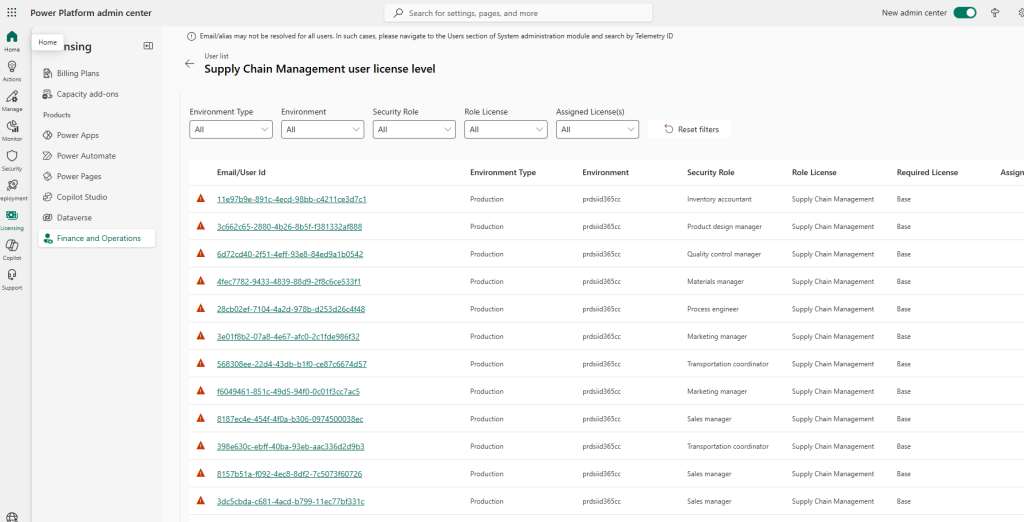Toggle the New admin center switch

pyautogui.click(x=965, y=12)
